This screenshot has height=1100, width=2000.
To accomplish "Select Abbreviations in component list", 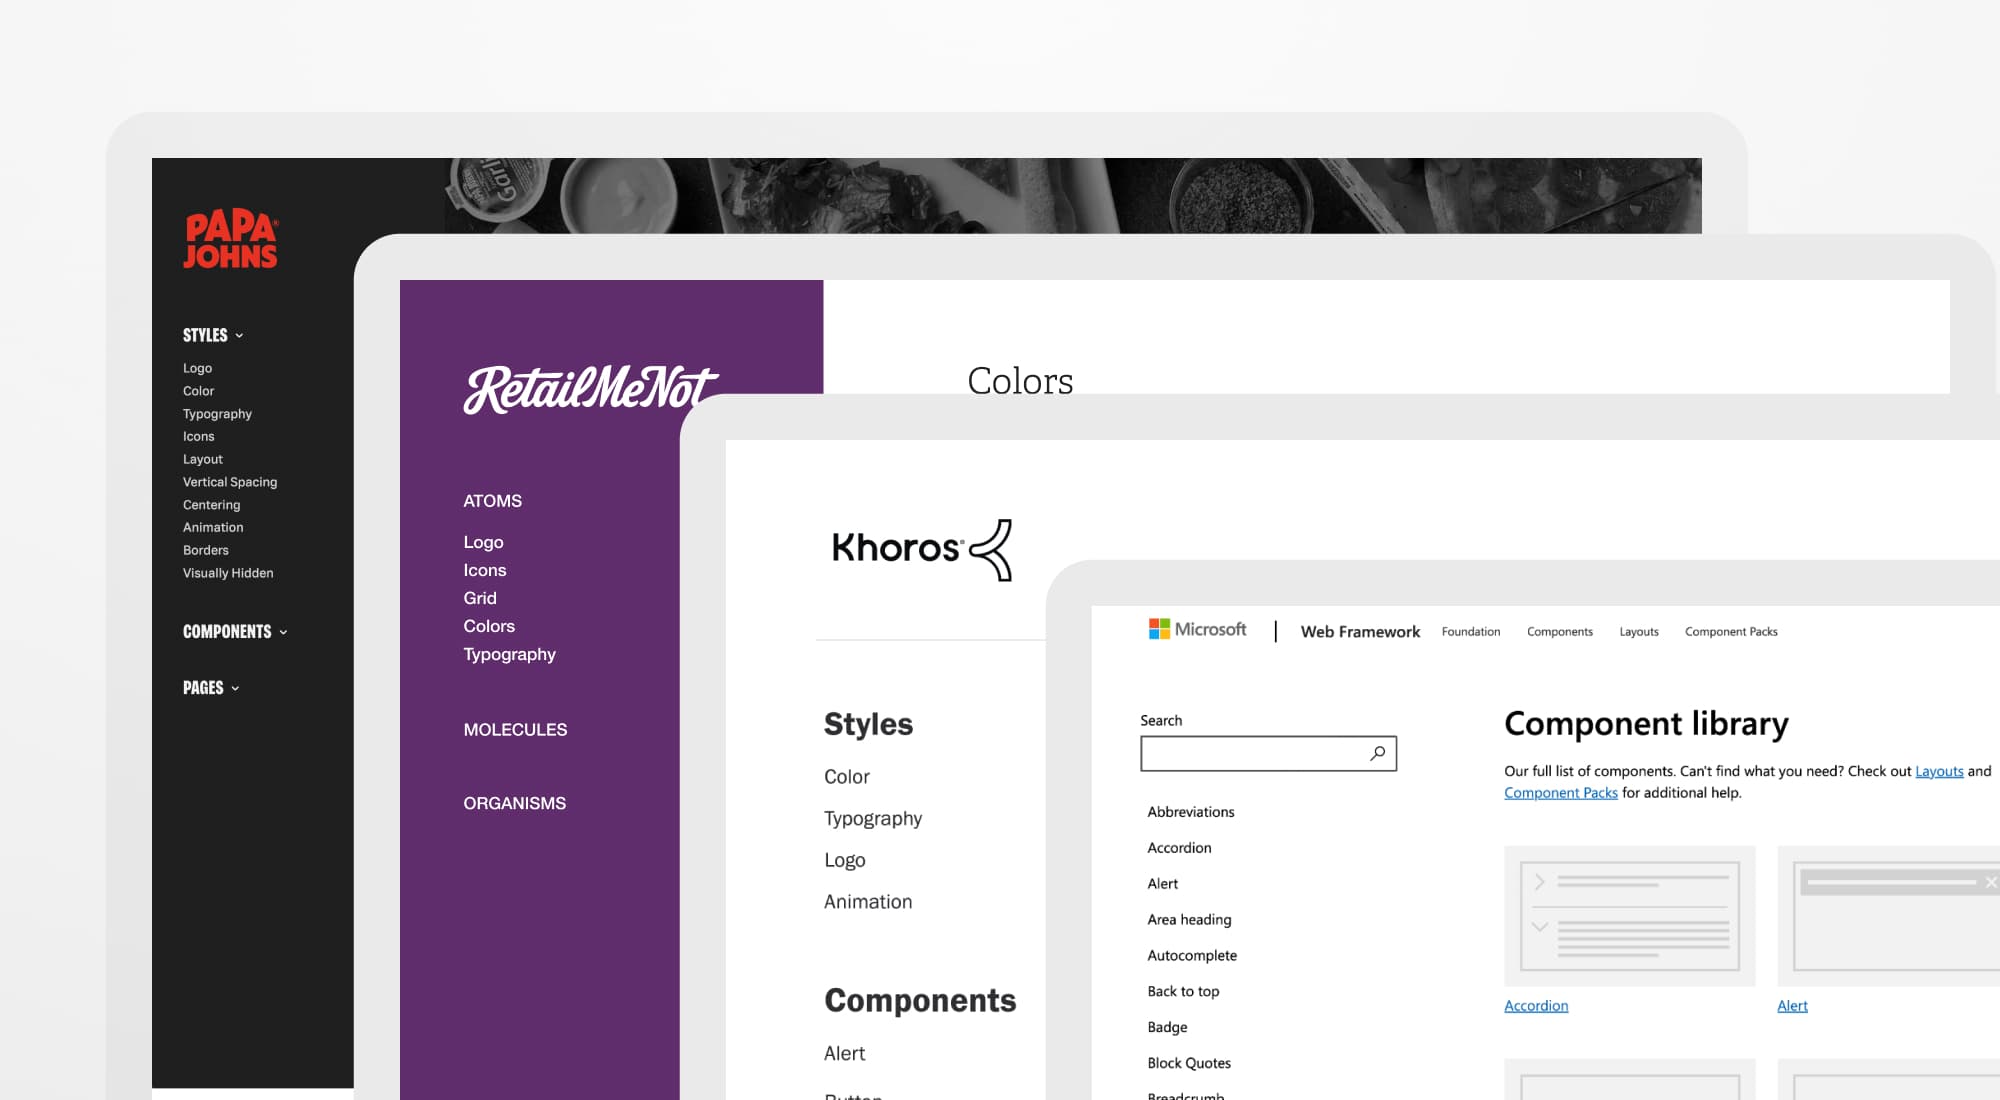I will (1190, 812).
